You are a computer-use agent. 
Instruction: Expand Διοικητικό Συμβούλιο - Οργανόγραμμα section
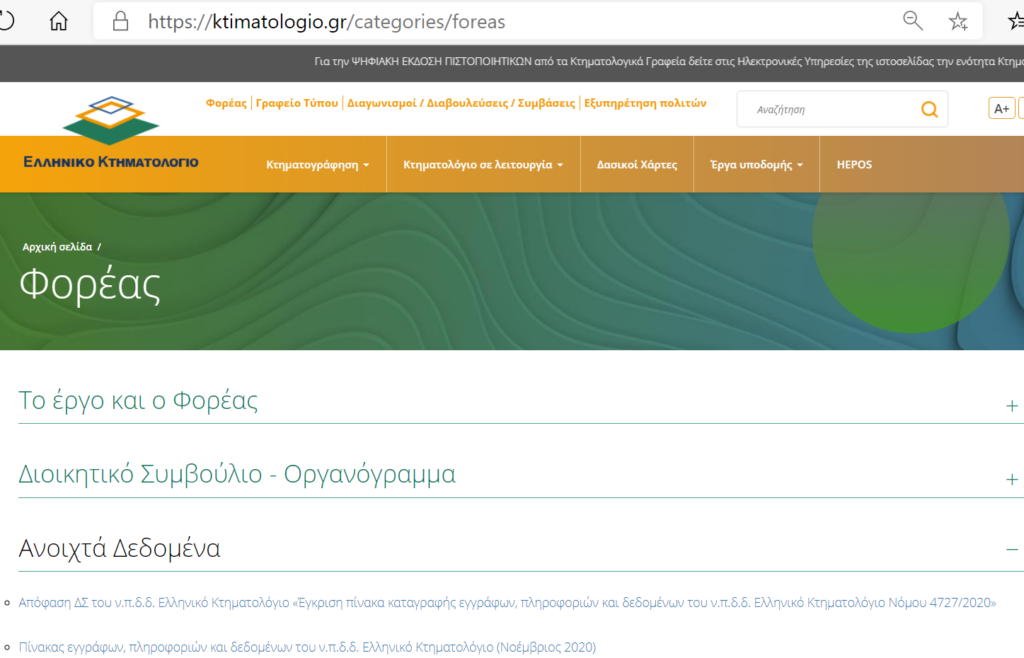click(x=237, y=474)
